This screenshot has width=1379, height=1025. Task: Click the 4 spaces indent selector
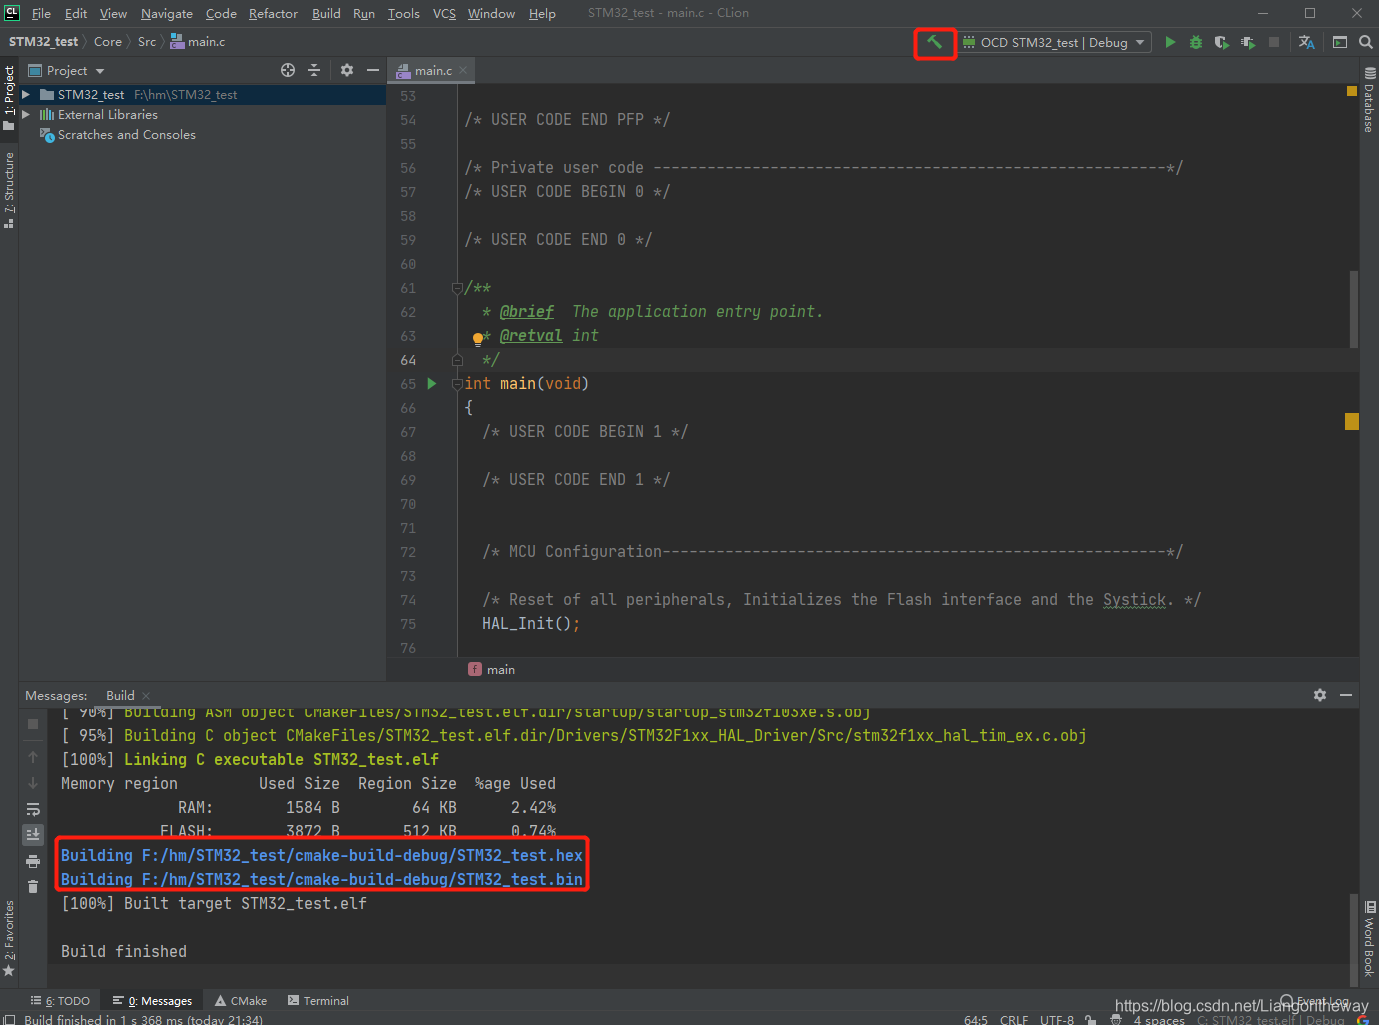pyautogui.click(x=1159, y=1020)
